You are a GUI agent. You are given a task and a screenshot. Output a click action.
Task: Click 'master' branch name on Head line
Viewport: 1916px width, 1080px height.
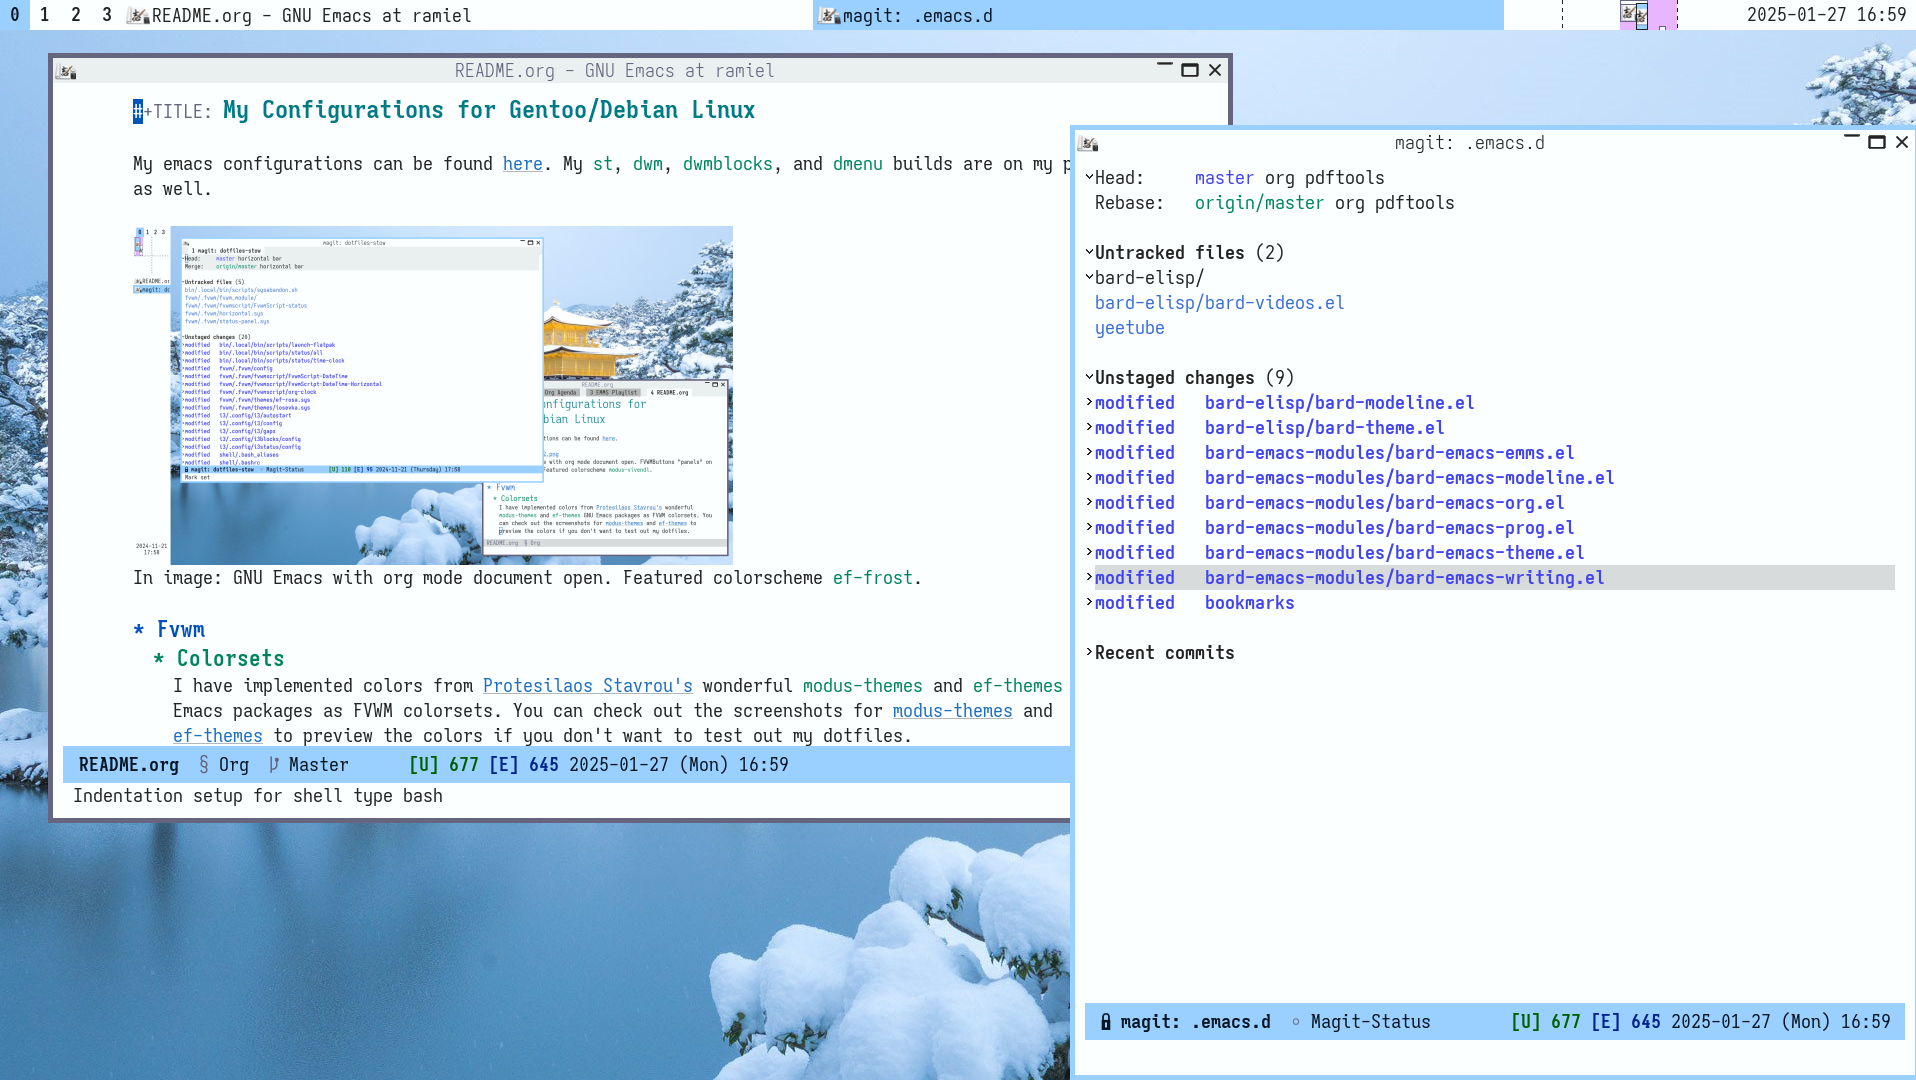(x=1224, y=178)
